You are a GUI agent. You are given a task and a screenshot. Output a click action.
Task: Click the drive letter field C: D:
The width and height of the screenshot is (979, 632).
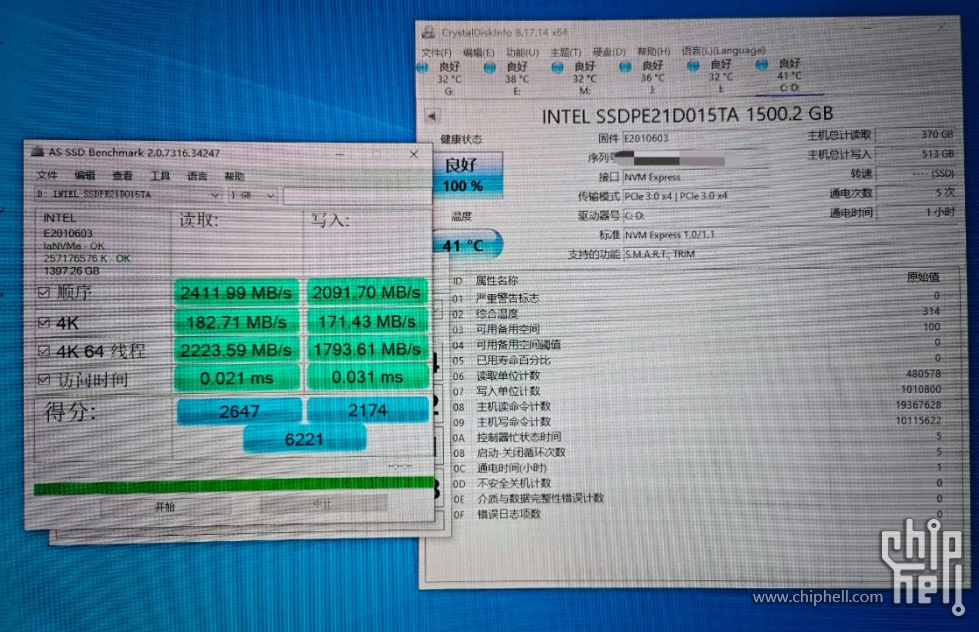(x=695, y=216)
